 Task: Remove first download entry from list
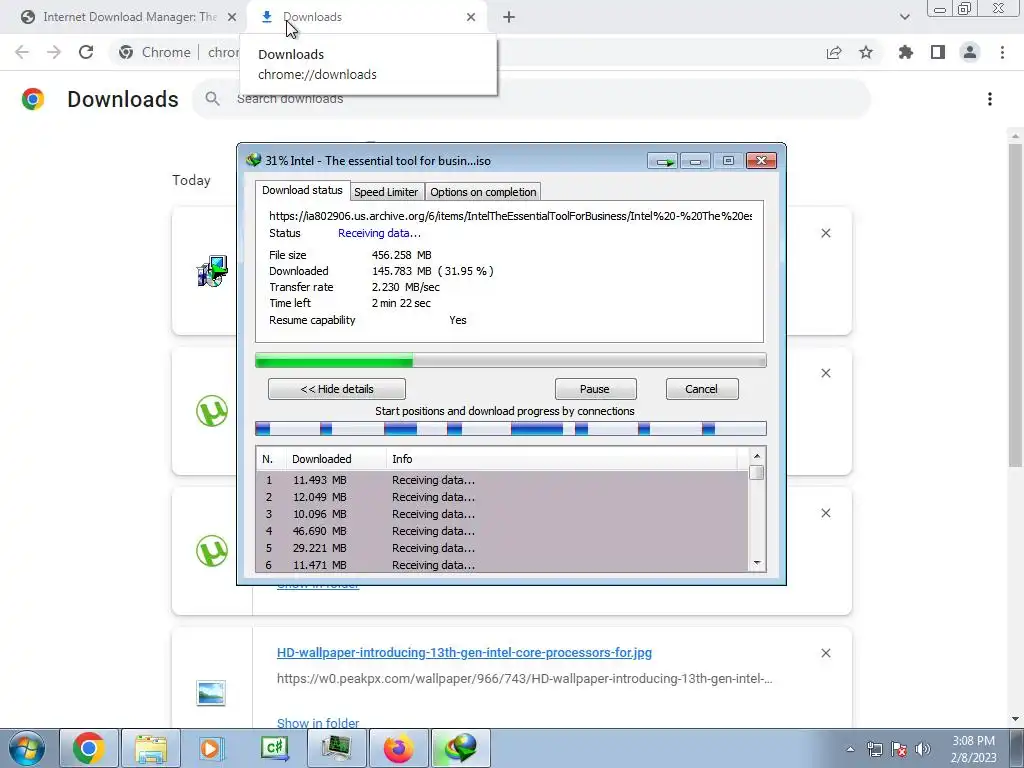point(825,233)
